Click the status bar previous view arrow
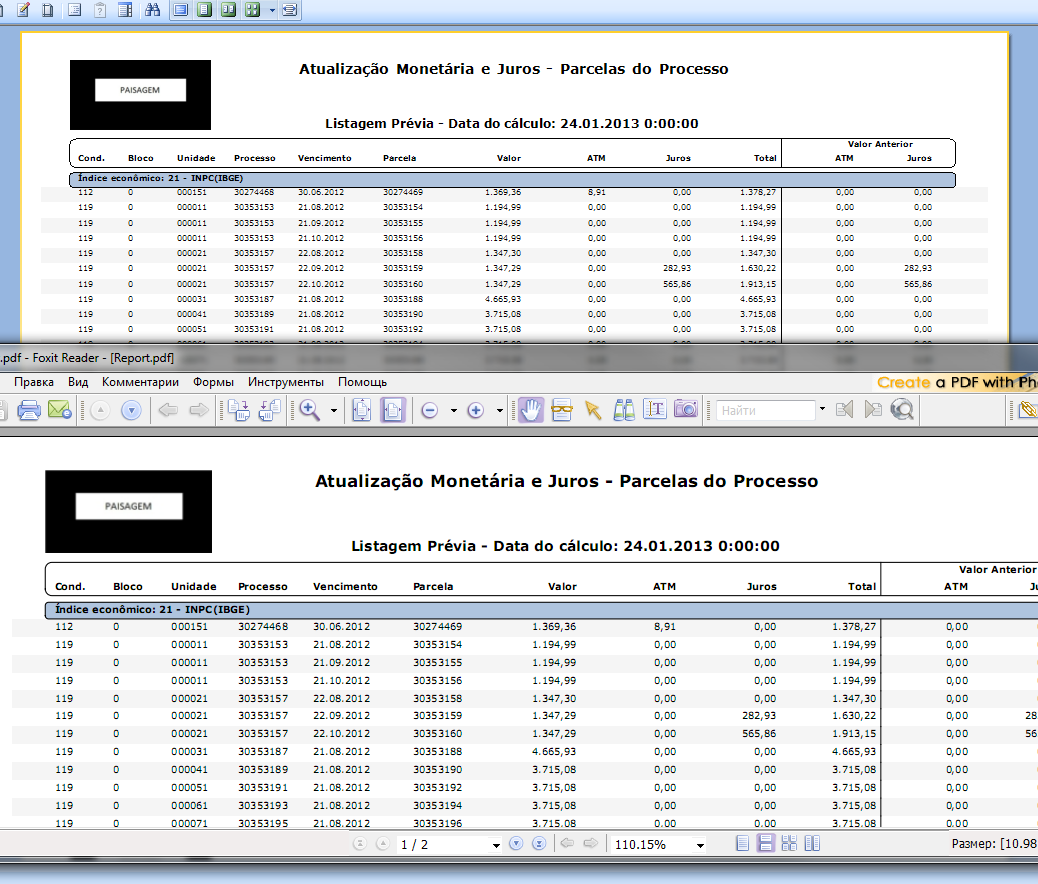 coord(567,843)
